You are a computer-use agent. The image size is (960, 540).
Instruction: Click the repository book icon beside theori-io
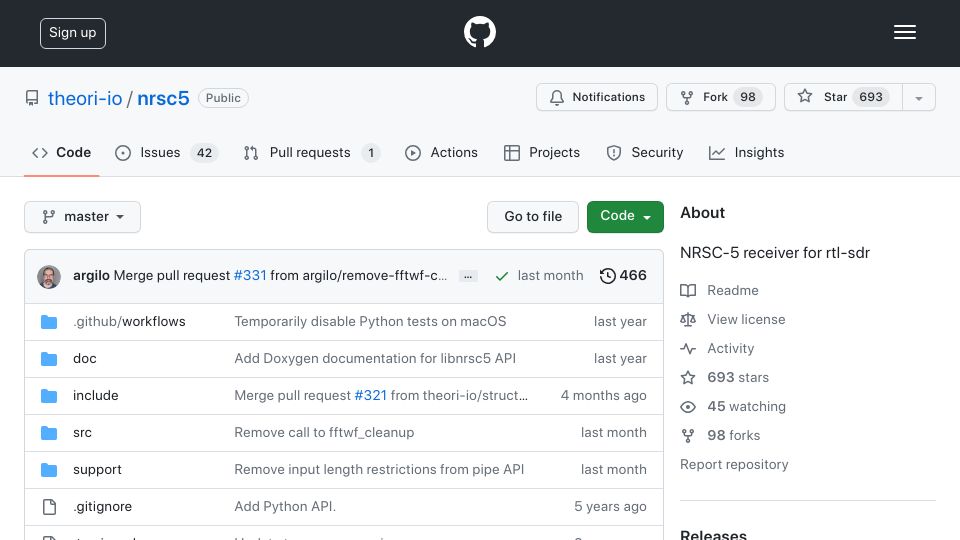(x=32, y=98)
